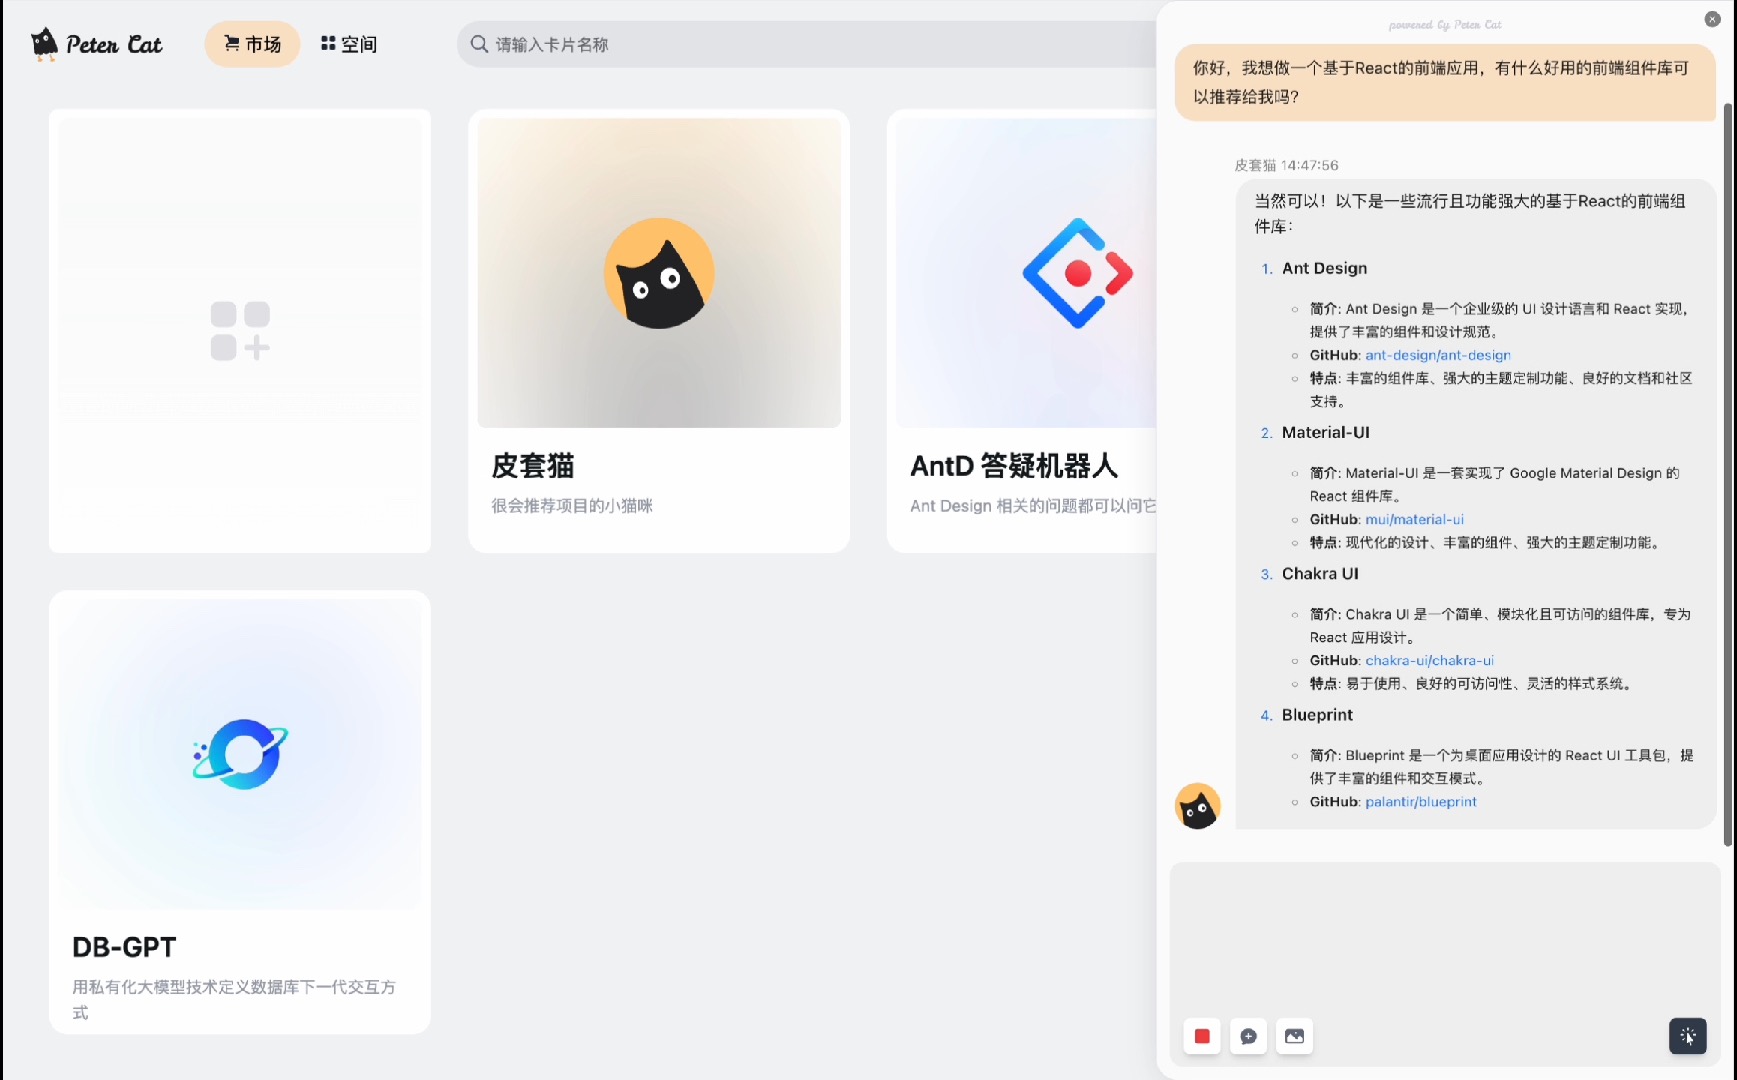The image size is (1737, 1080).
Task: Click the 皮套猫 14:47:56 timestamp
Action: pyautogui.click(x=1286, y=165)
